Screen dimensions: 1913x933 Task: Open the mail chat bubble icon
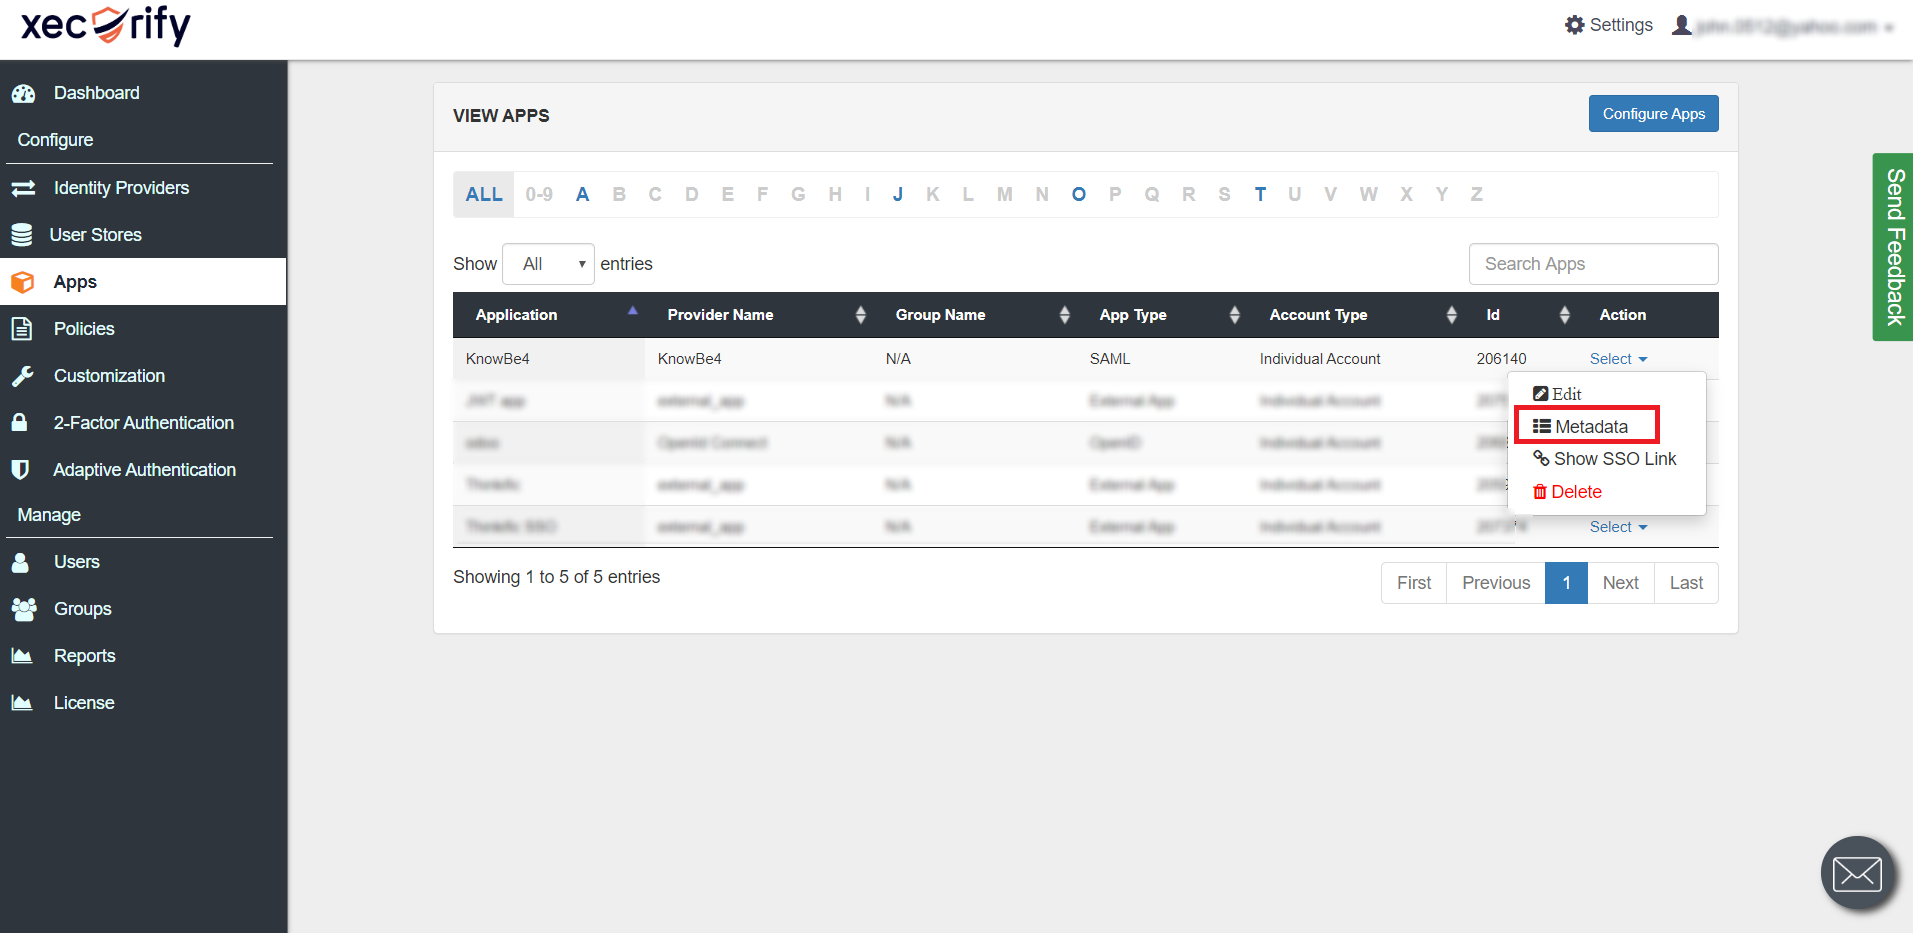pyautogui.click(x=1857, y=873)
